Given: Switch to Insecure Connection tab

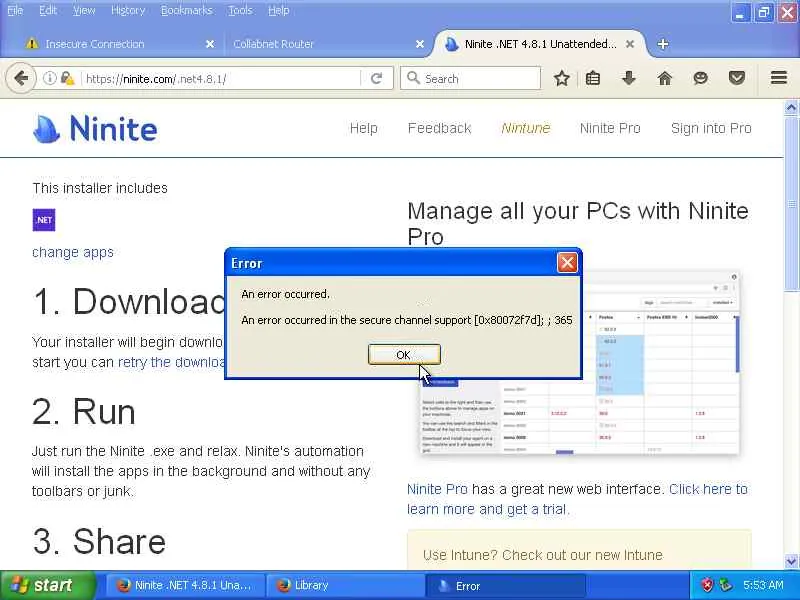Looking at the screenshot, I should (95, 44).
